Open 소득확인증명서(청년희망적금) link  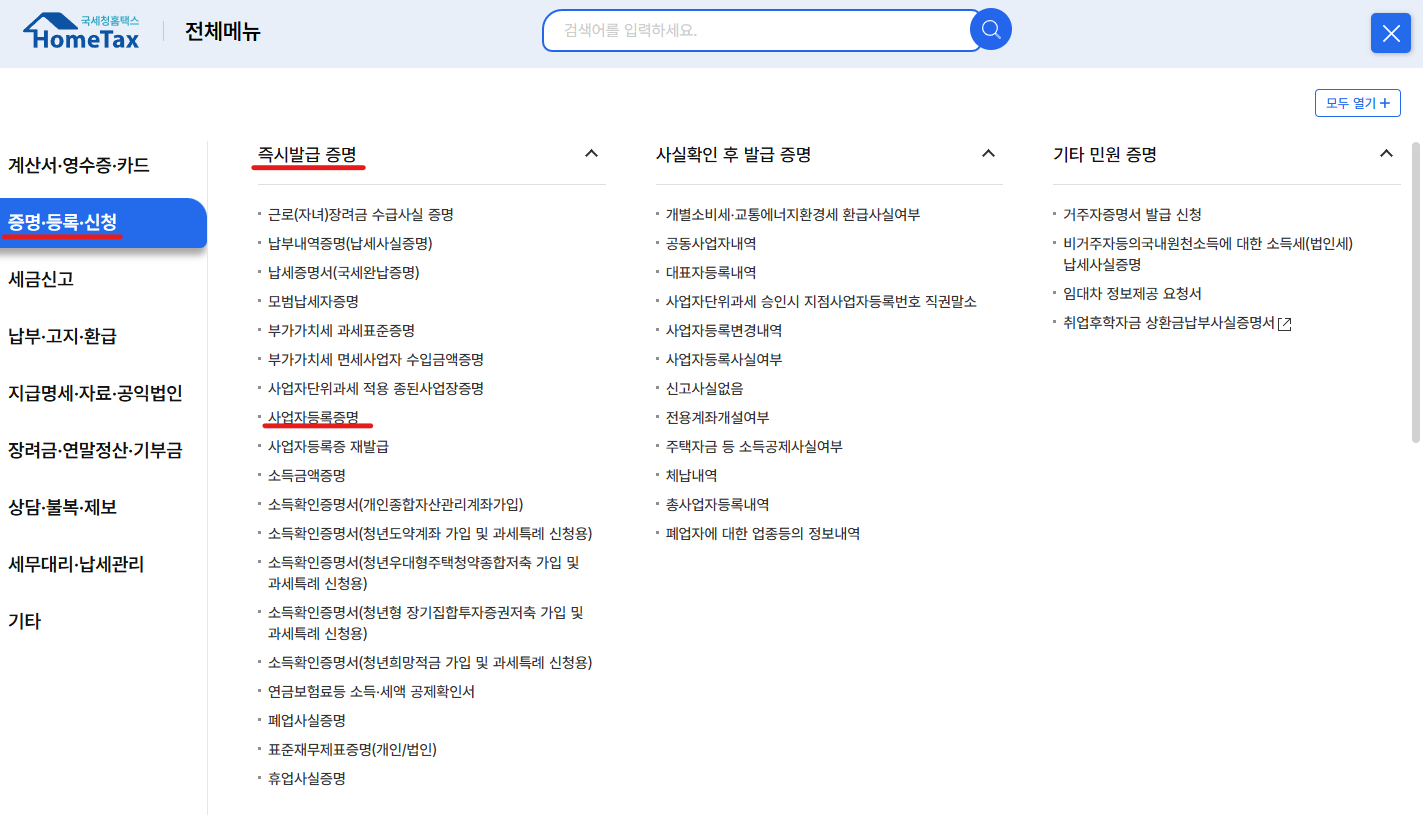pyautogui.click(x=430, y=663)
